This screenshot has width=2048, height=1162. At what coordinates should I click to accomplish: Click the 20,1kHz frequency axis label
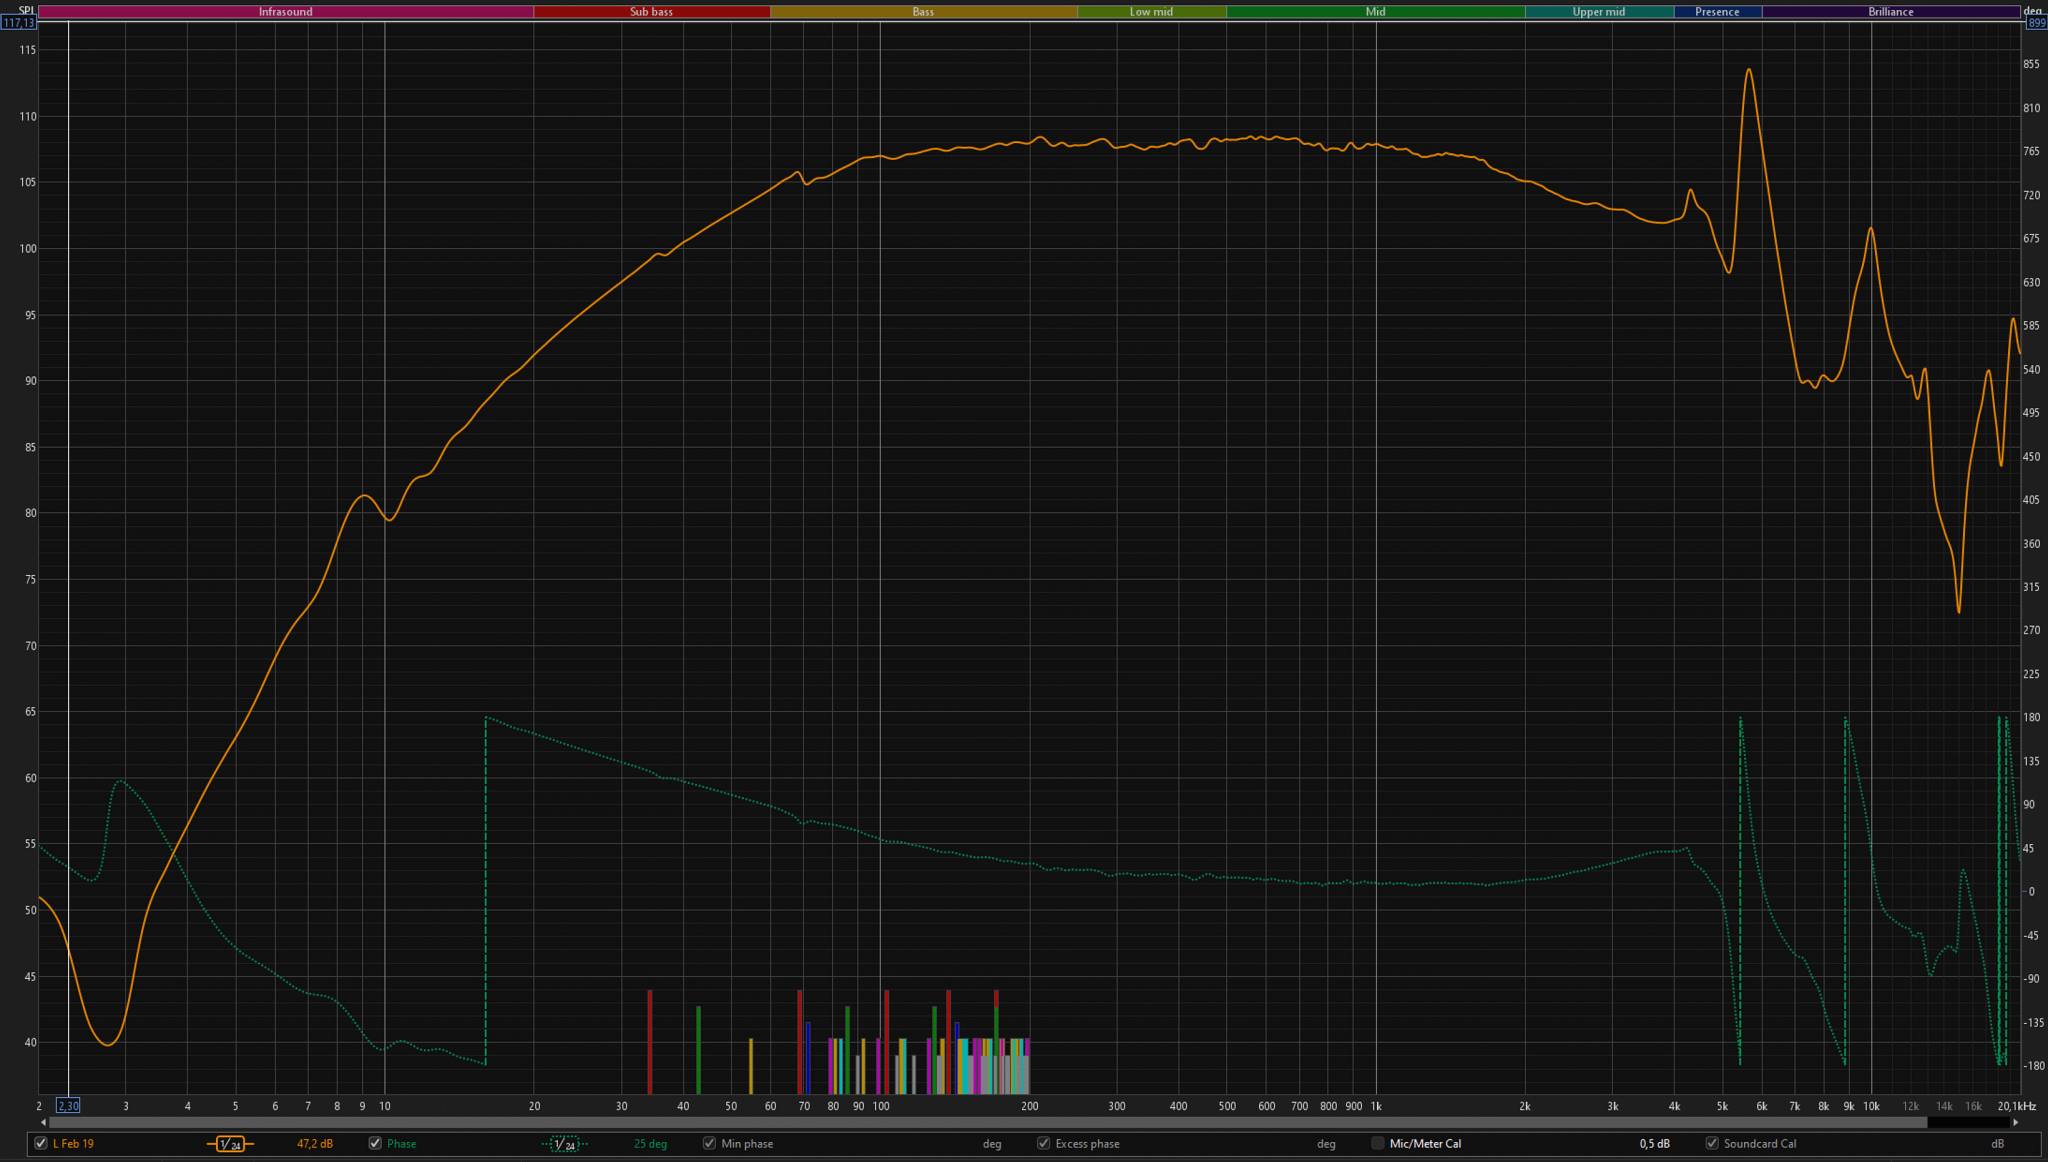2017,1106
